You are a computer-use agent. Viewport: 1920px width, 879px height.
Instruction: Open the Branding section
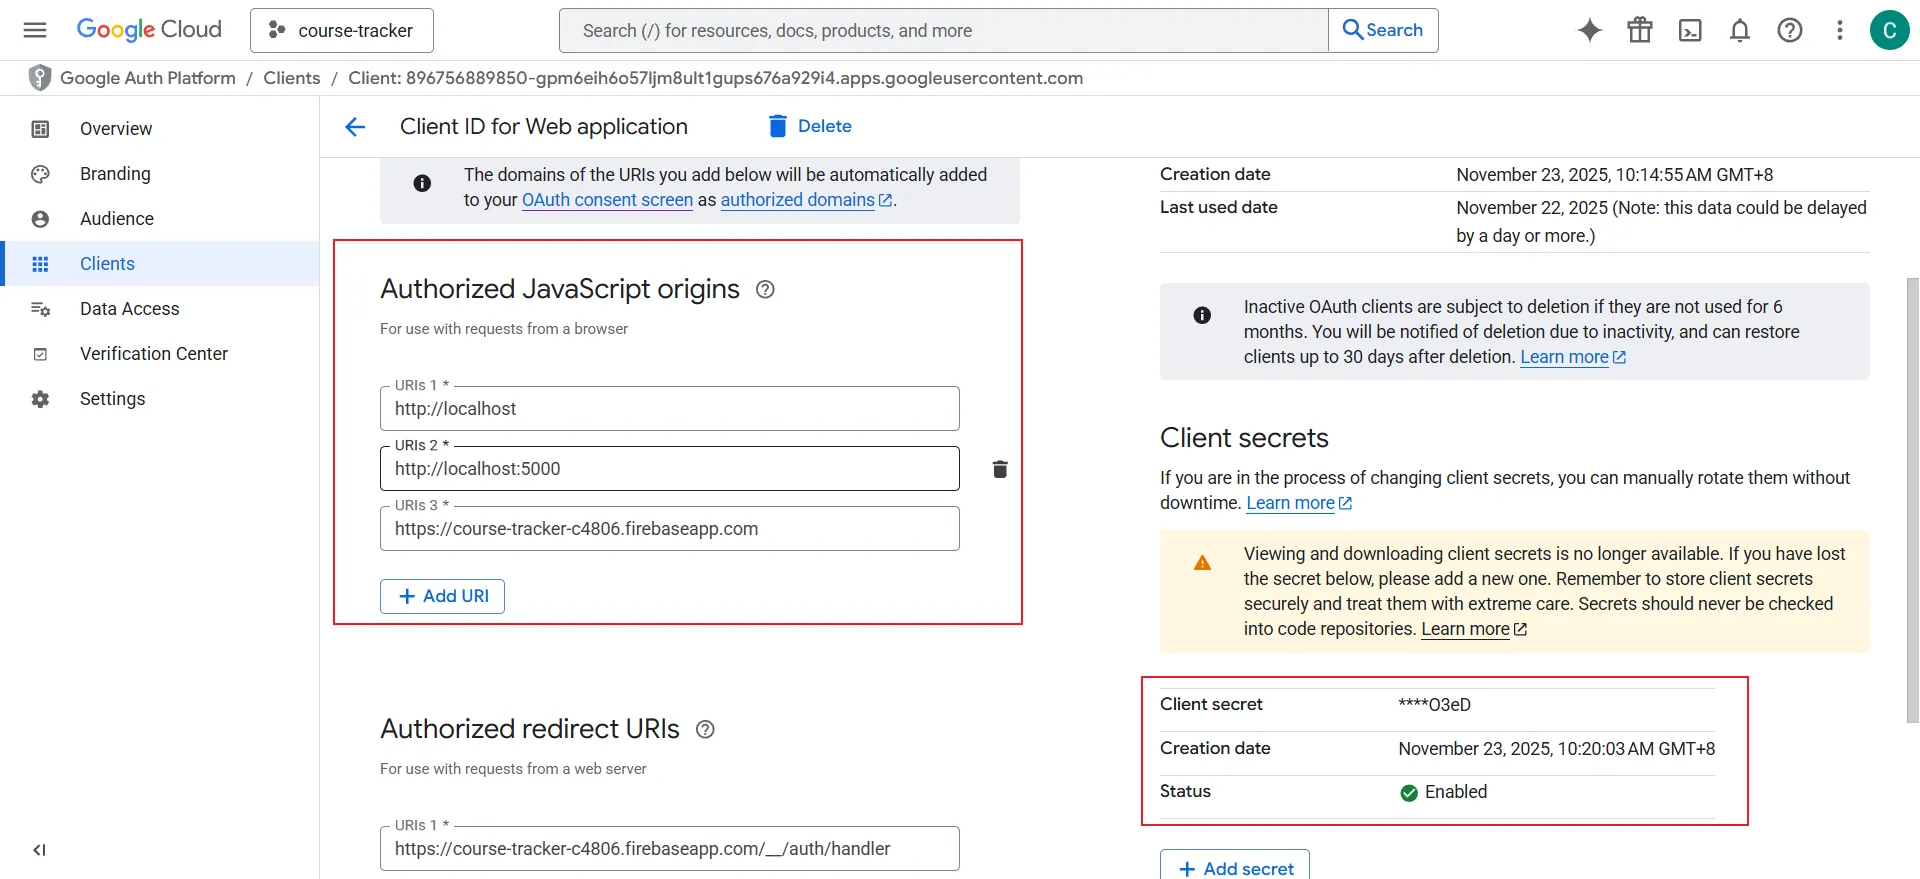[115, 174]
